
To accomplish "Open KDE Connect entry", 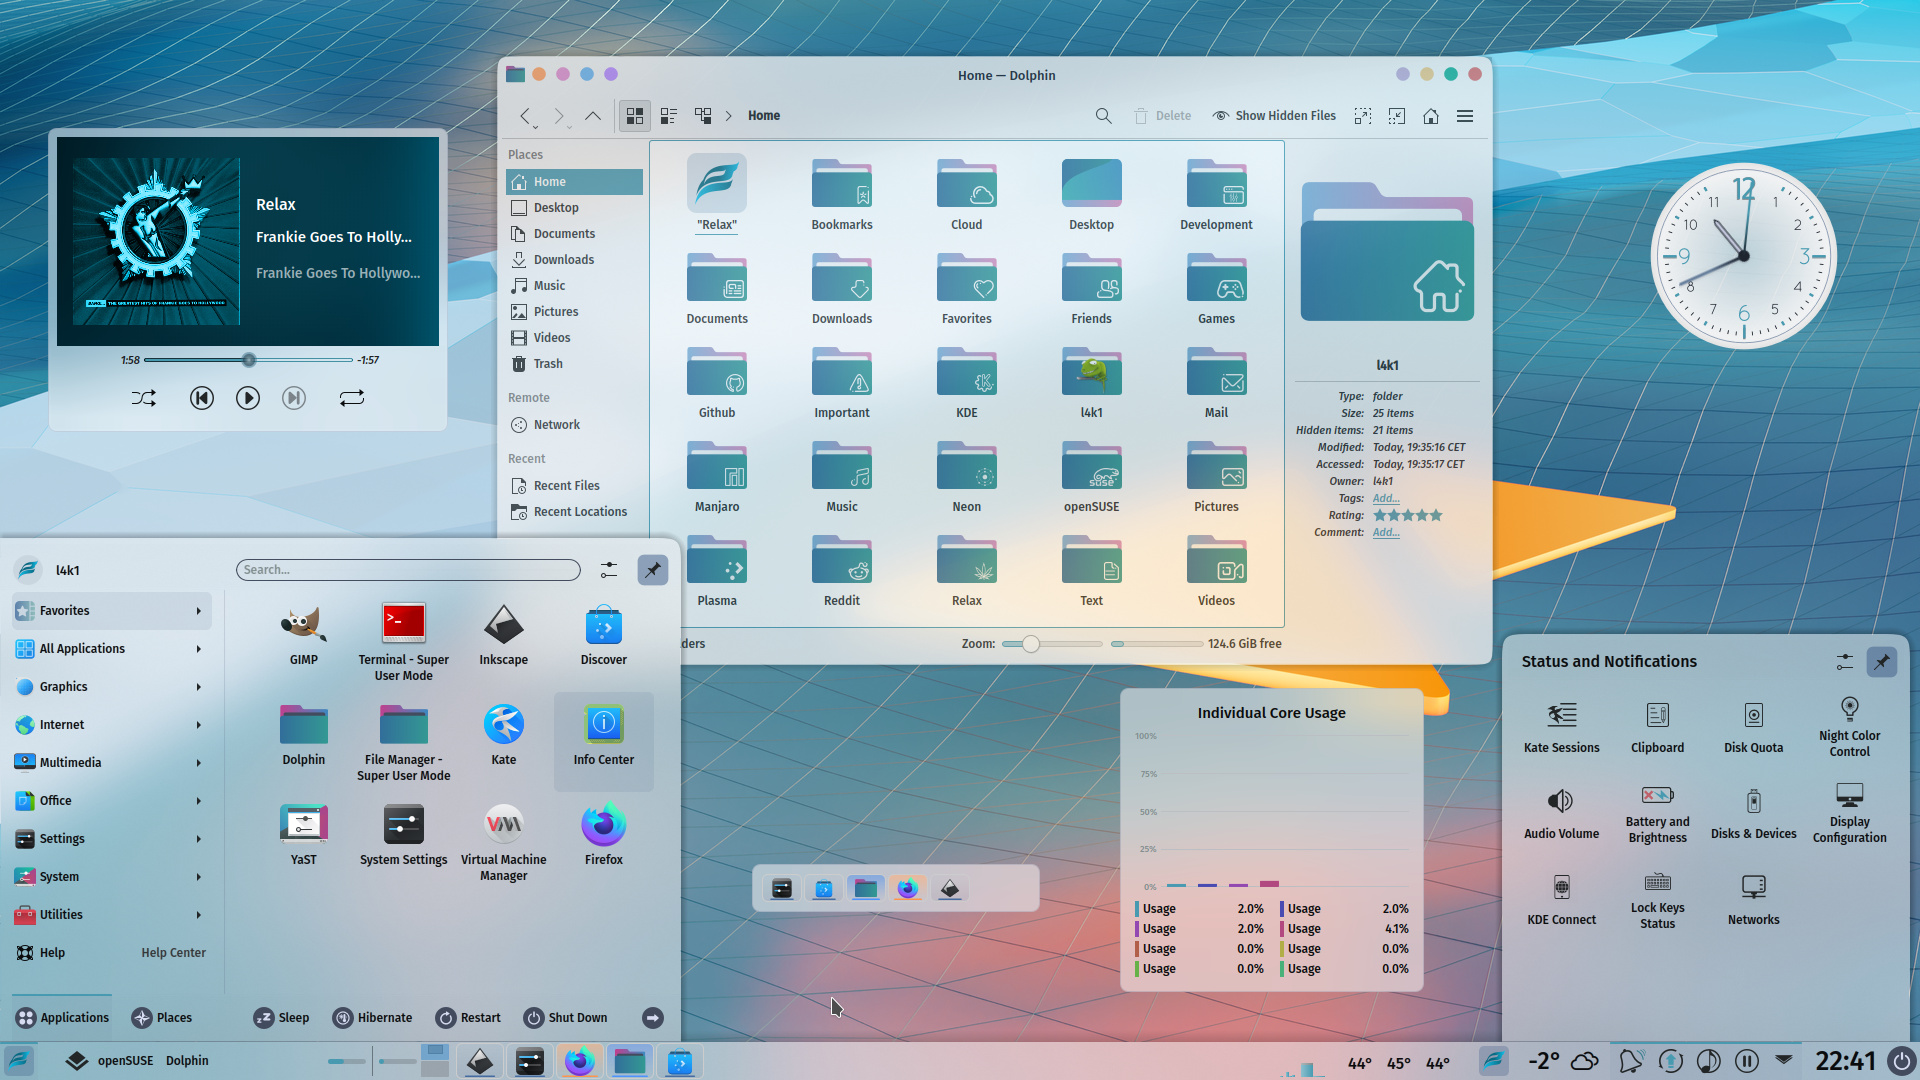I will [1561, 900].
